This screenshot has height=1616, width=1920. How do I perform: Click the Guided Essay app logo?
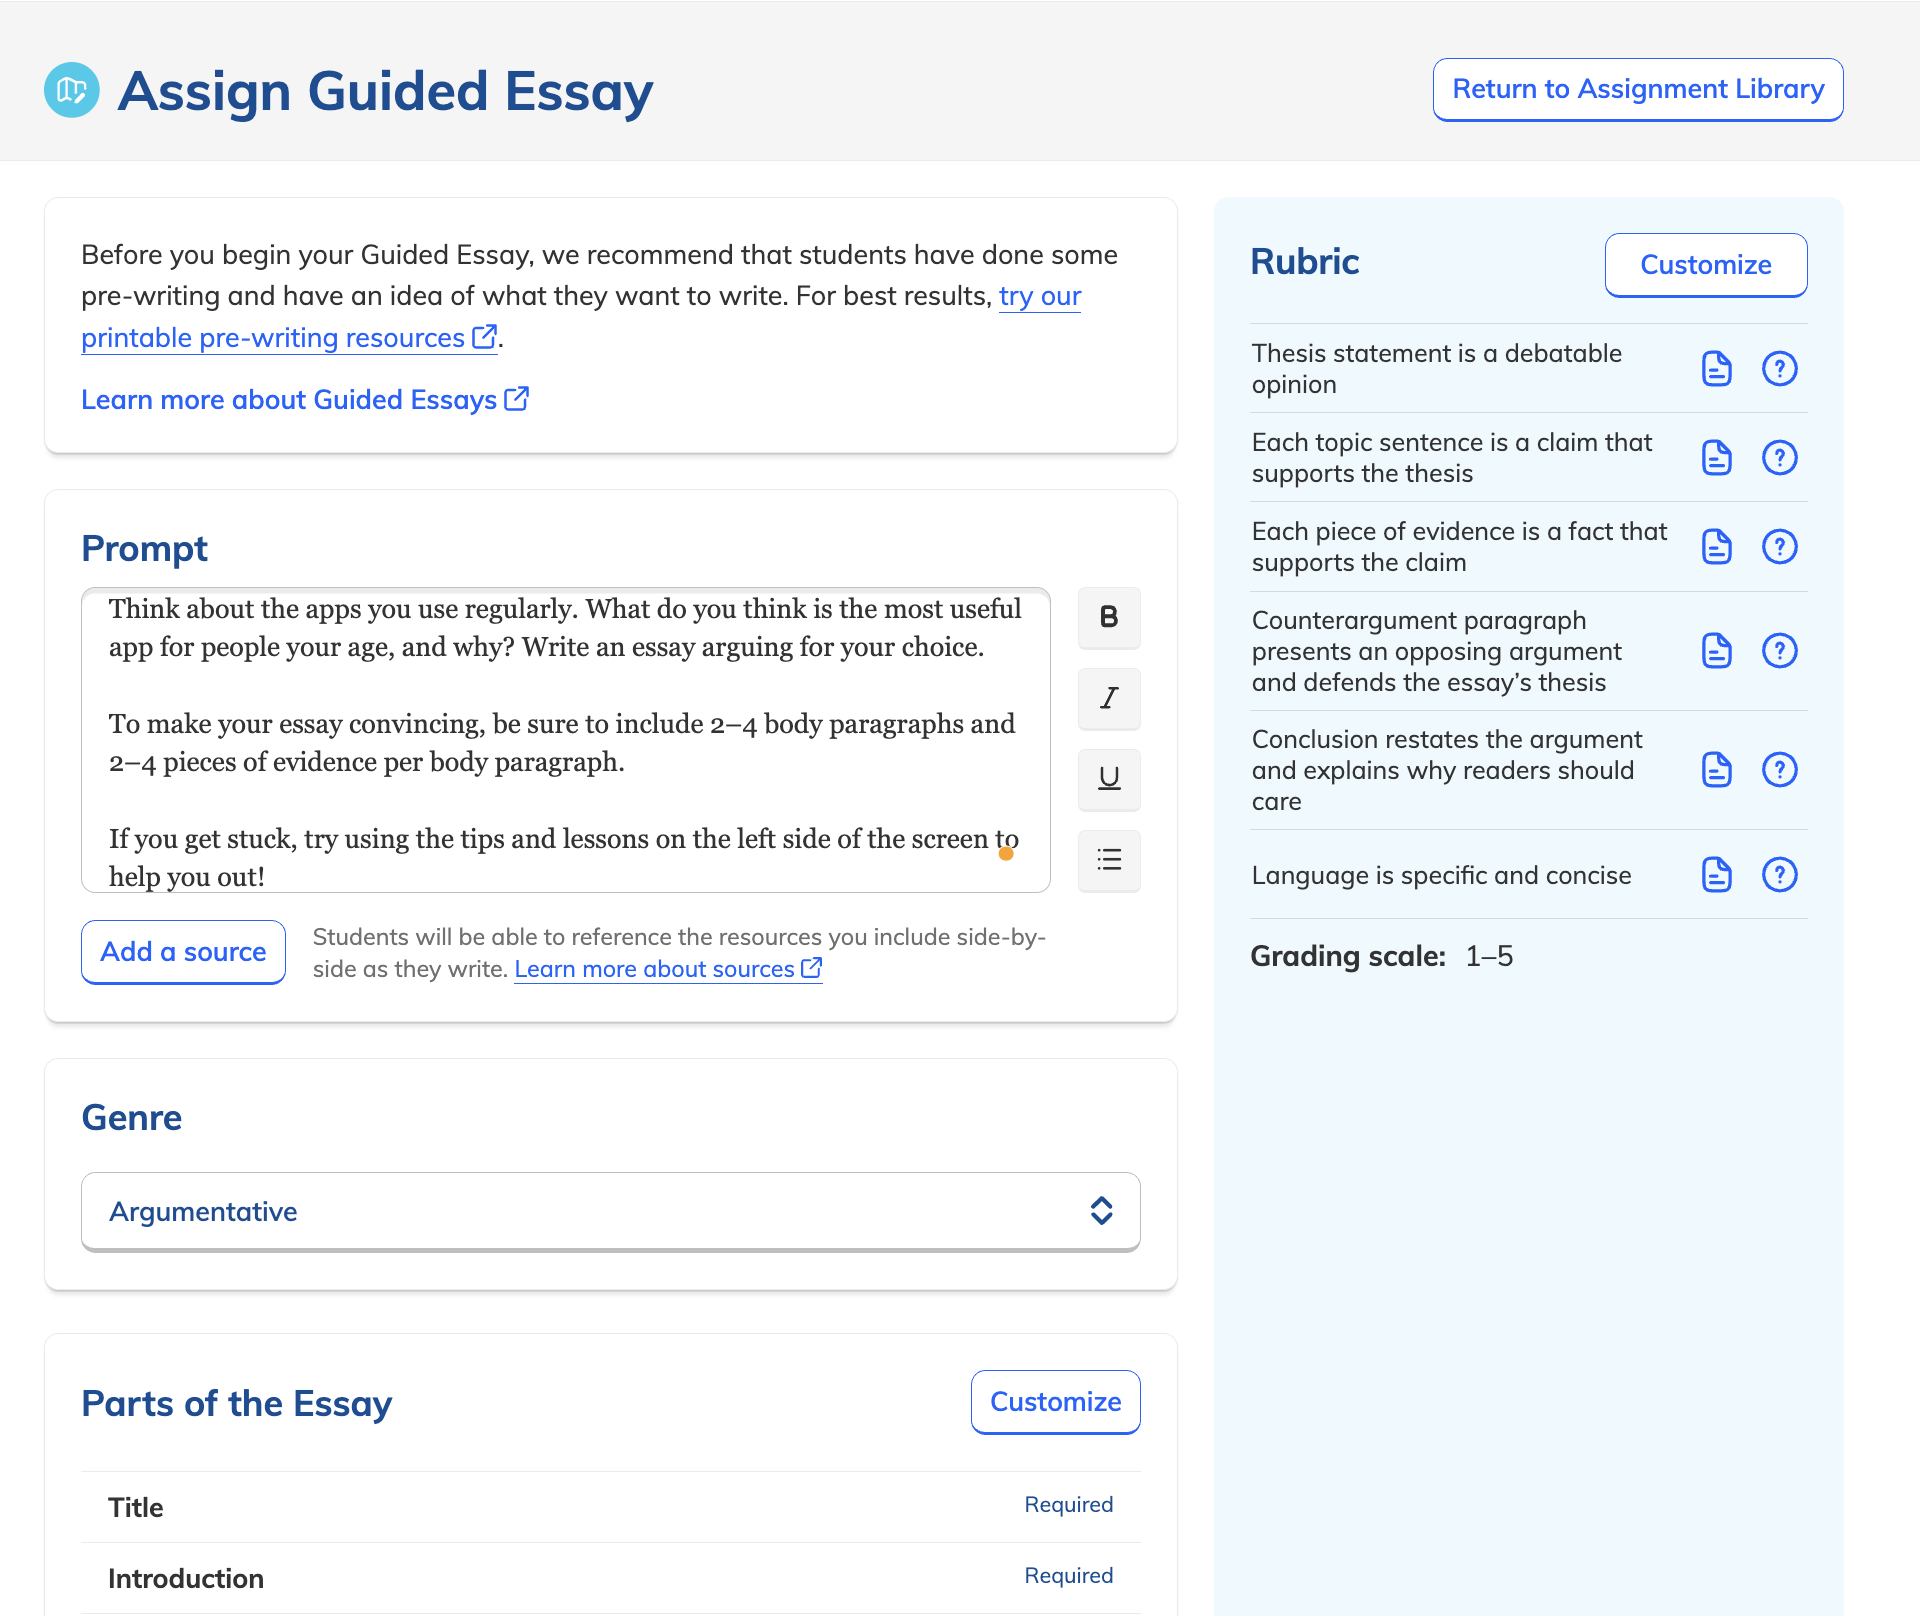(71, 89)
